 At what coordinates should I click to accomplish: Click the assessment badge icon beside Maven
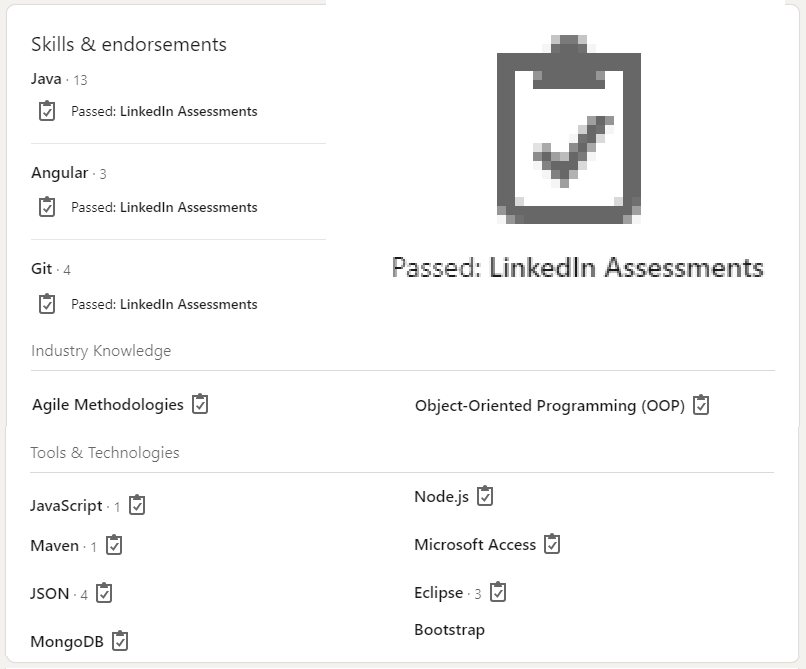[x=114, y=545]
